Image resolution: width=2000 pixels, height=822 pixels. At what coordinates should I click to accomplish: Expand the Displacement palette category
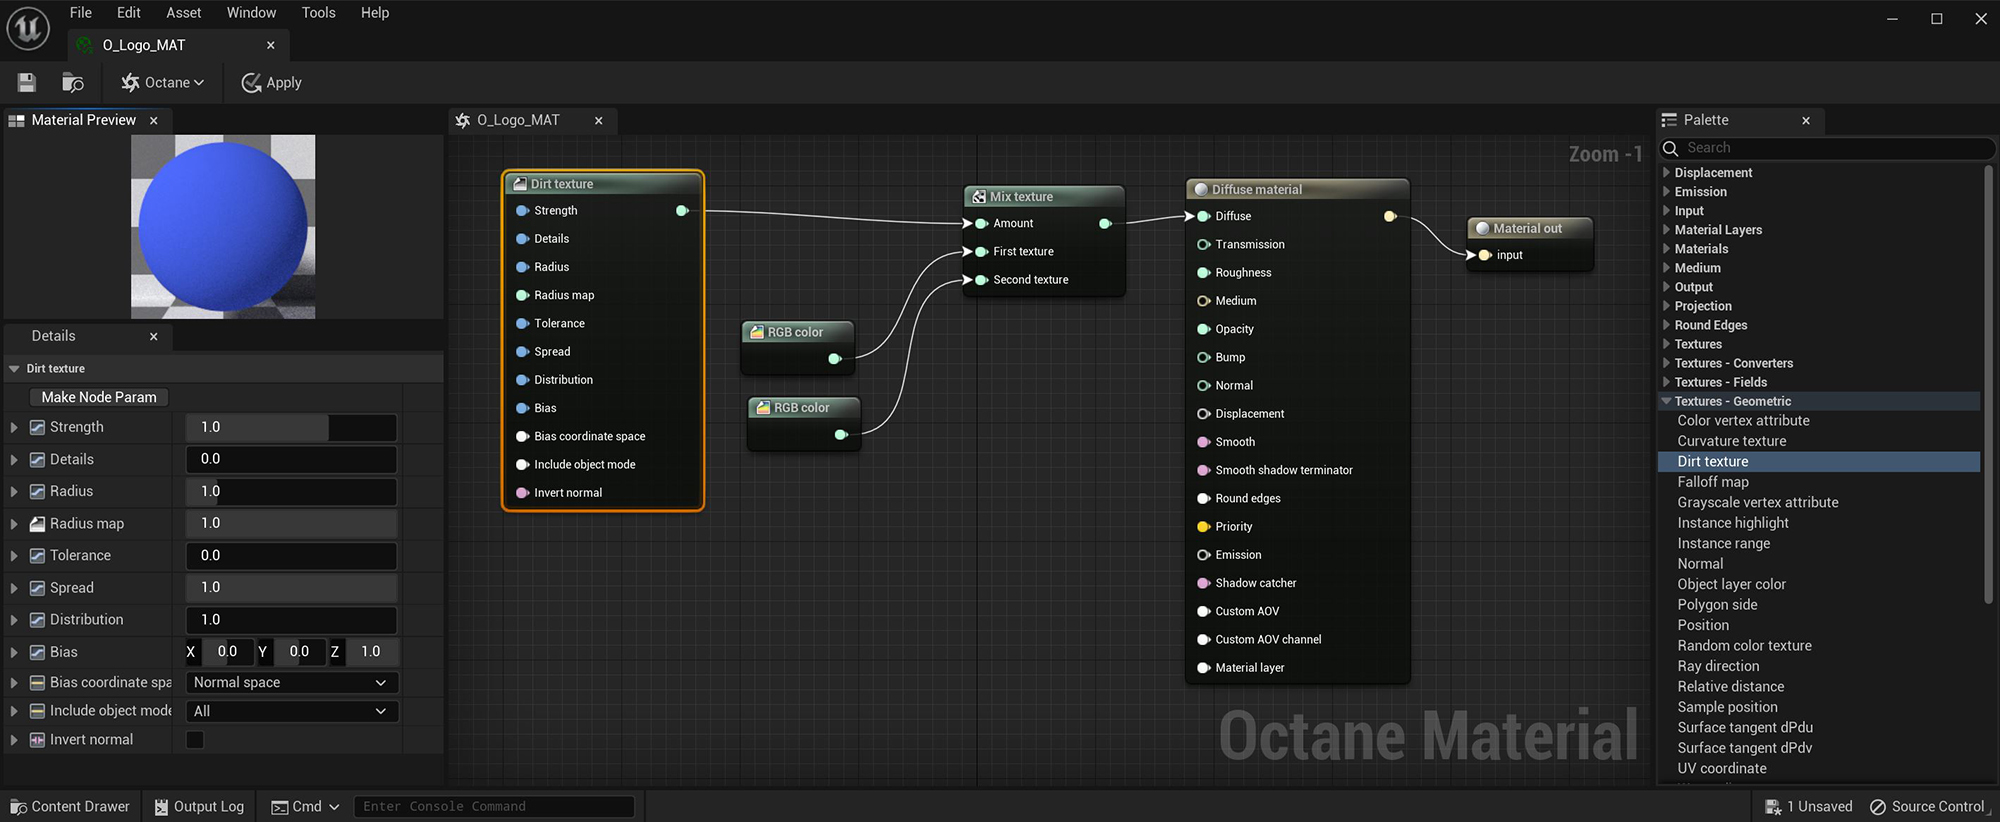(1666, 173)
